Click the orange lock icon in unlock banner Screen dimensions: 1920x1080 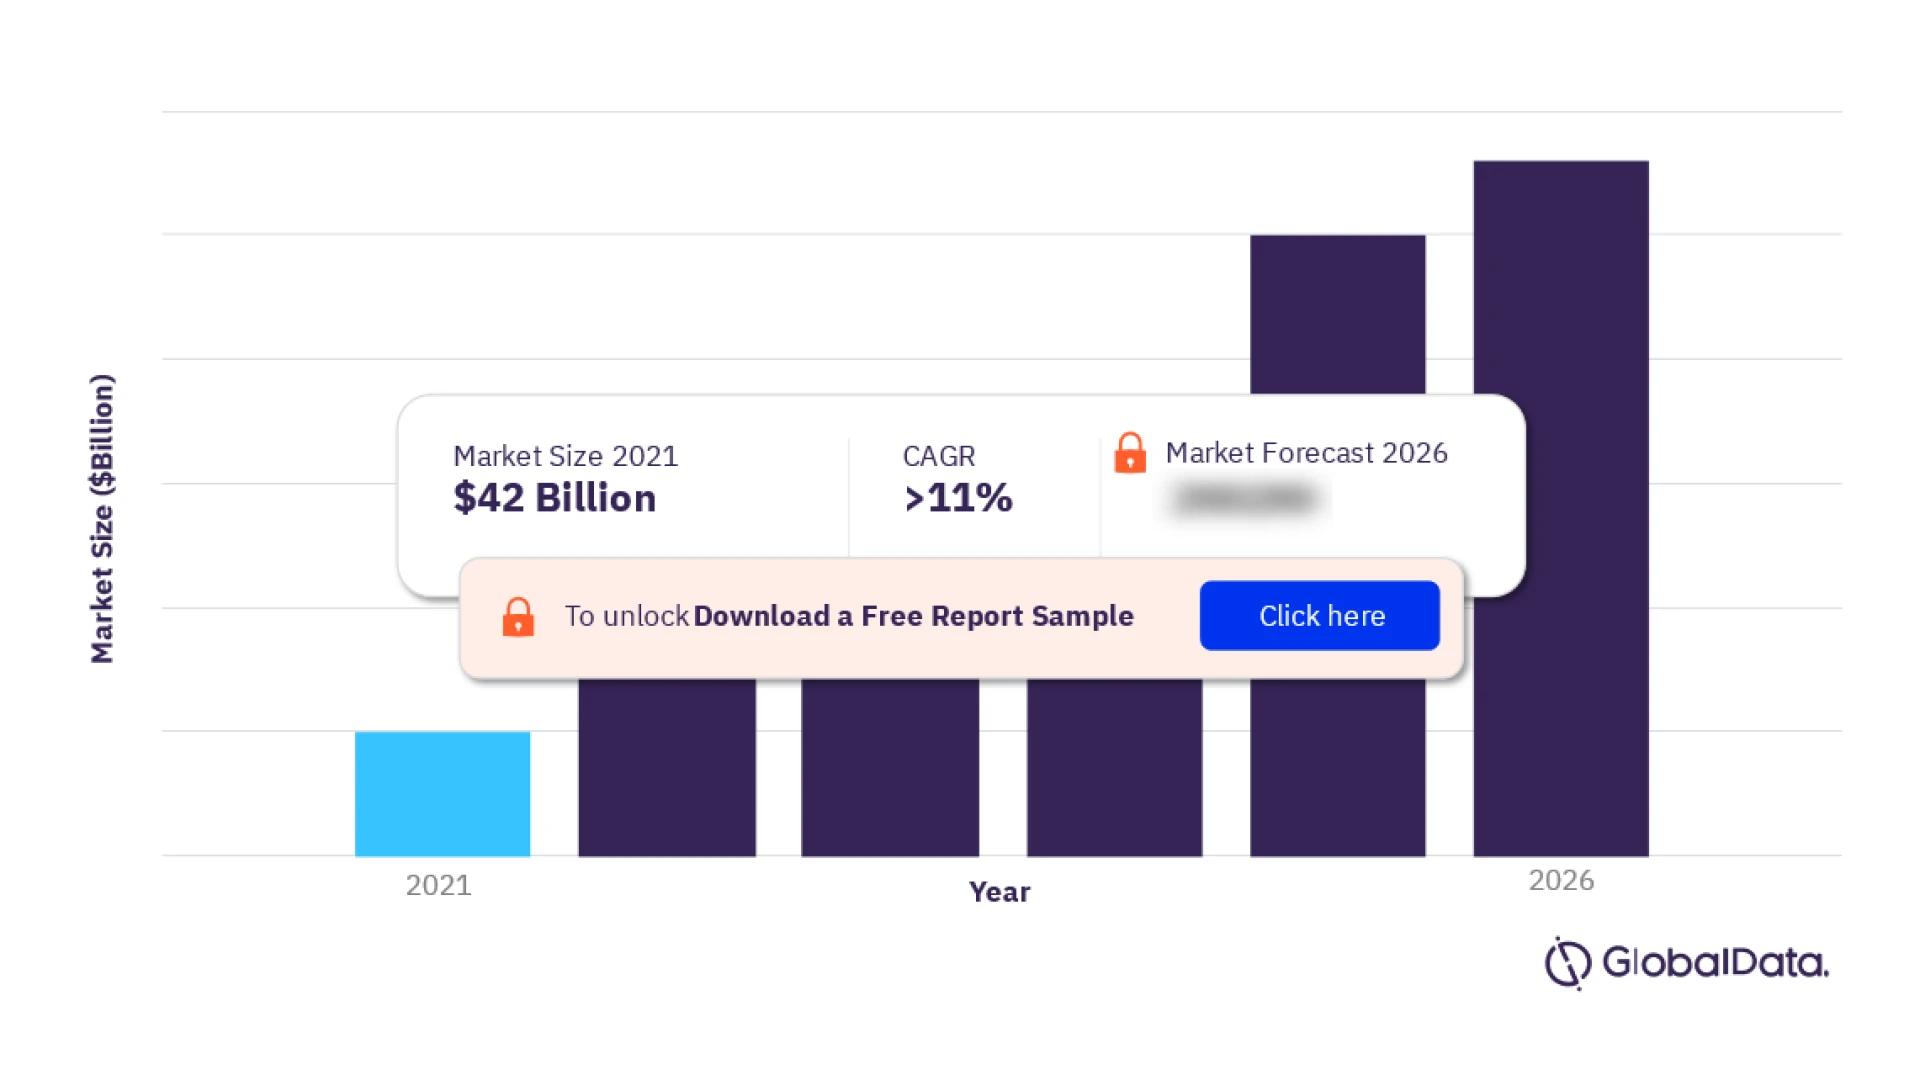point(518,617)
